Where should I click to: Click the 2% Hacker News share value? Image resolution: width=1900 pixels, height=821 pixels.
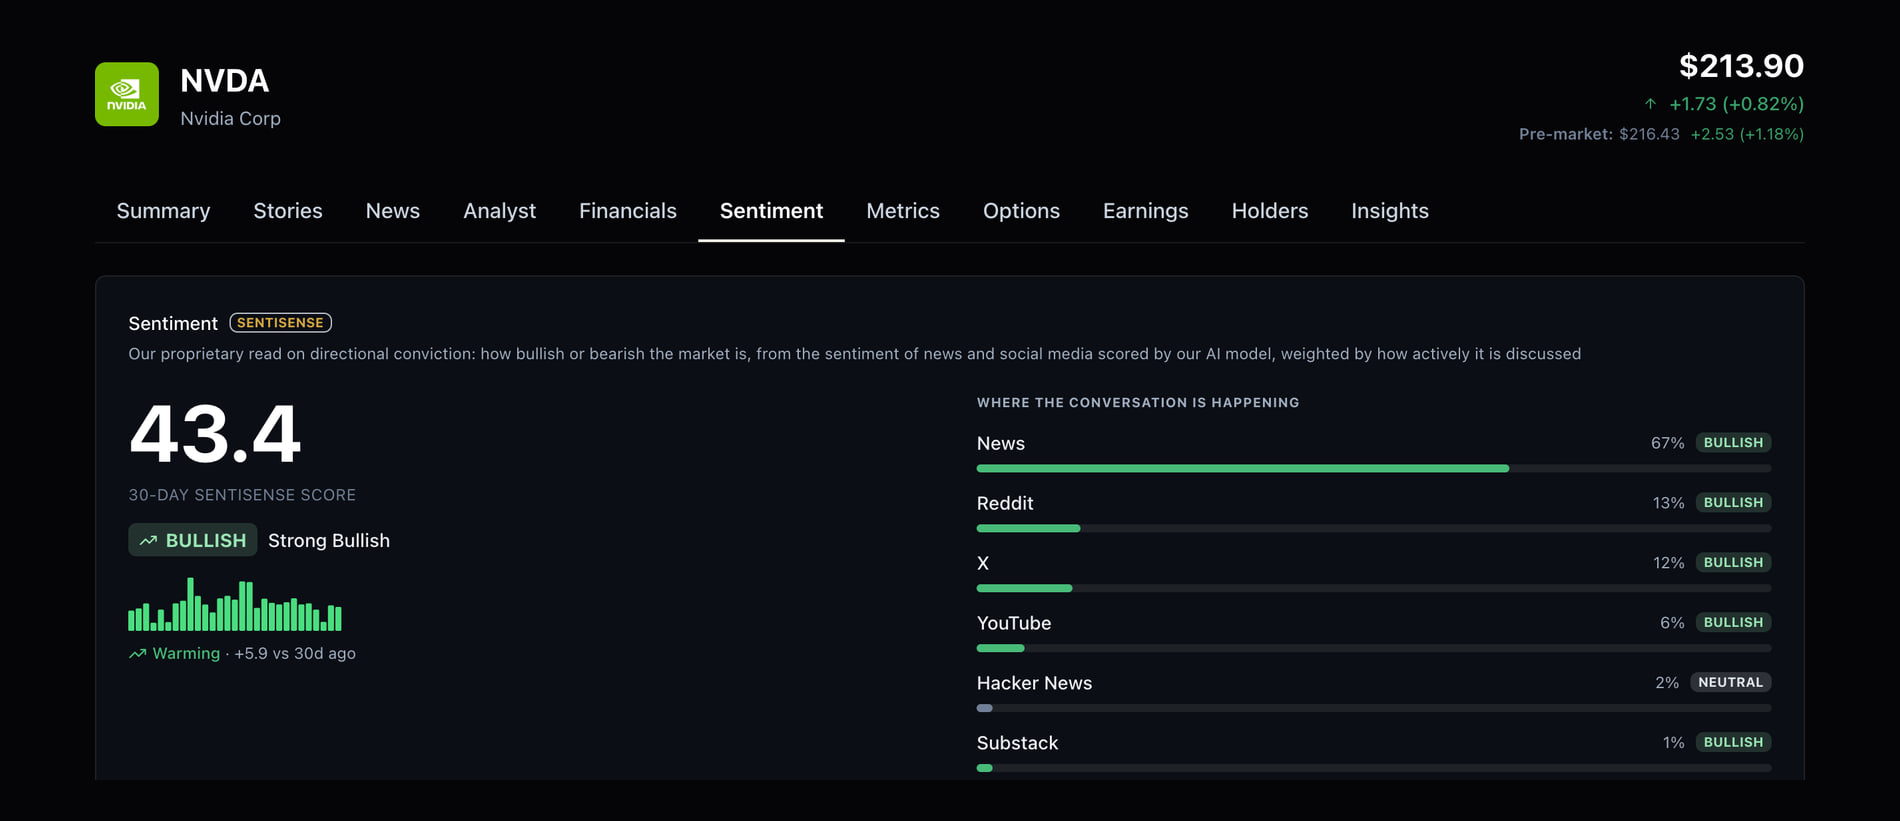coord(1667,683)
